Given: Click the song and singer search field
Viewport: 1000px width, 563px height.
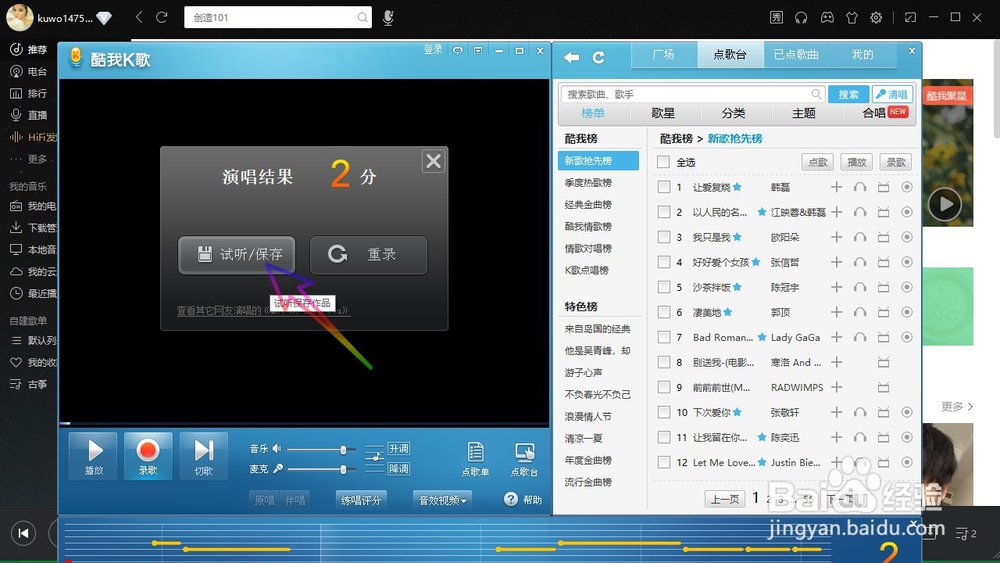Looking at the screenshot, I should point(692,94).
